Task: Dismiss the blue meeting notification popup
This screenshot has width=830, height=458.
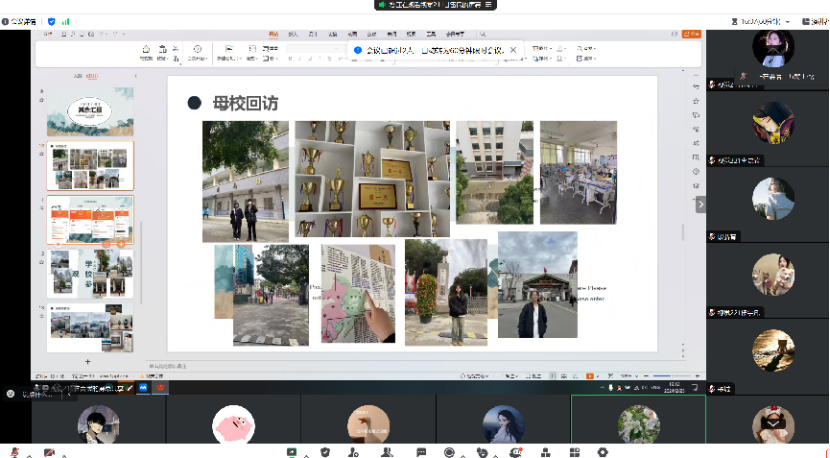Action: tap(513, 49)
